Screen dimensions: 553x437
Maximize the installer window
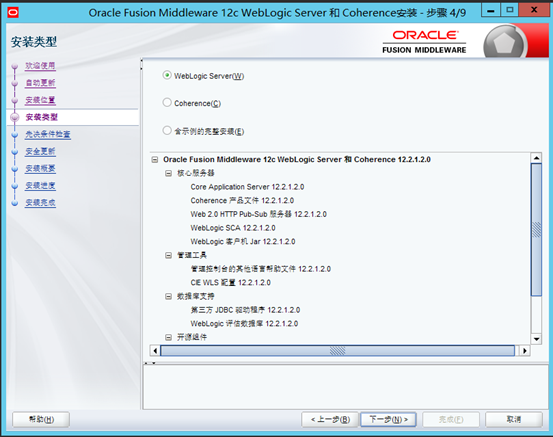tap(509, 10)
